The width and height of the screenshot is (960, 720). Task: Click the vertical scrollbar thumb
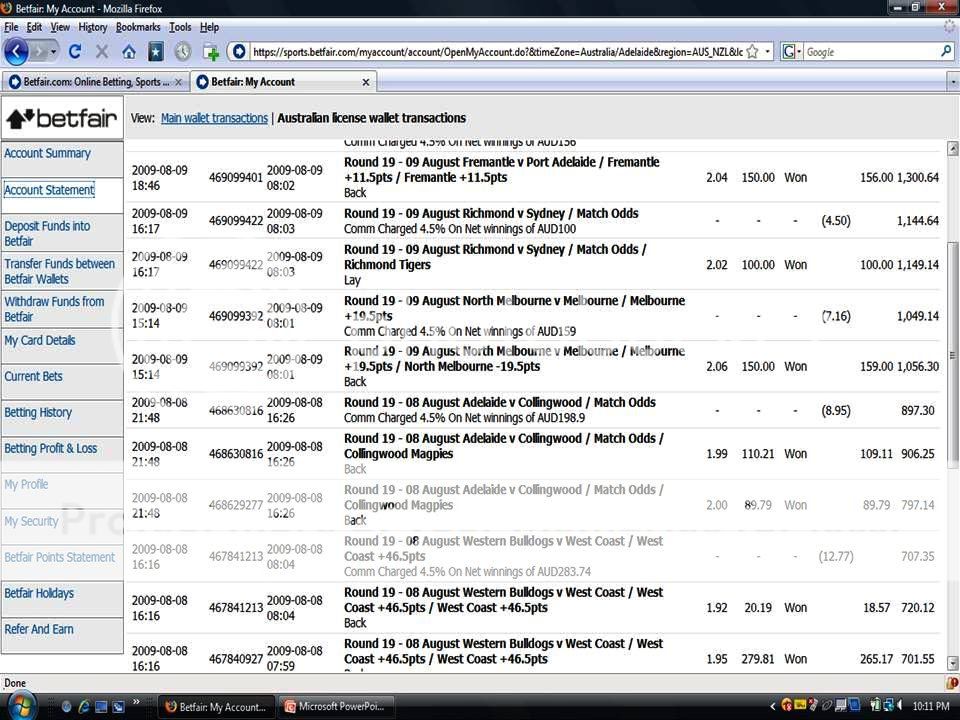click(x=953, y=355)
